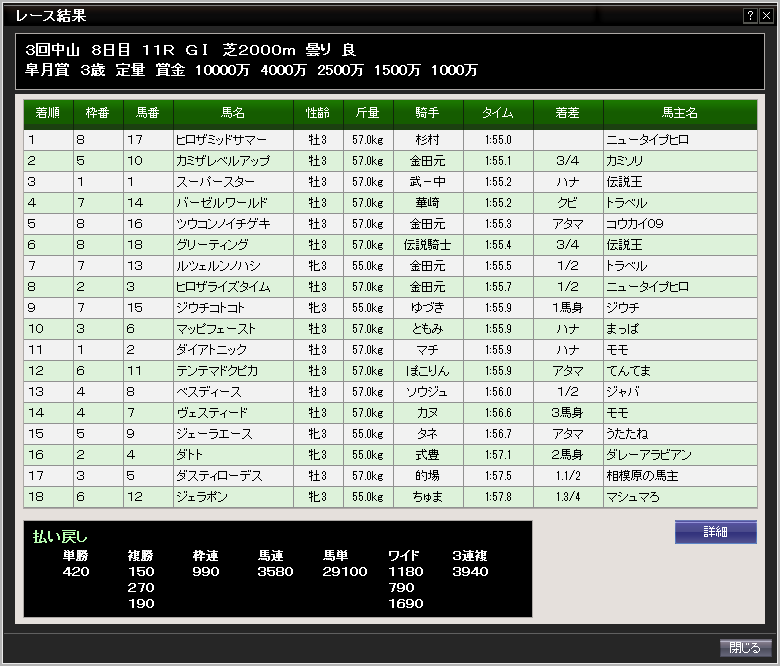Click the 払い戻し payout heading
780x666 pixels.
click(x=60, y=537)
